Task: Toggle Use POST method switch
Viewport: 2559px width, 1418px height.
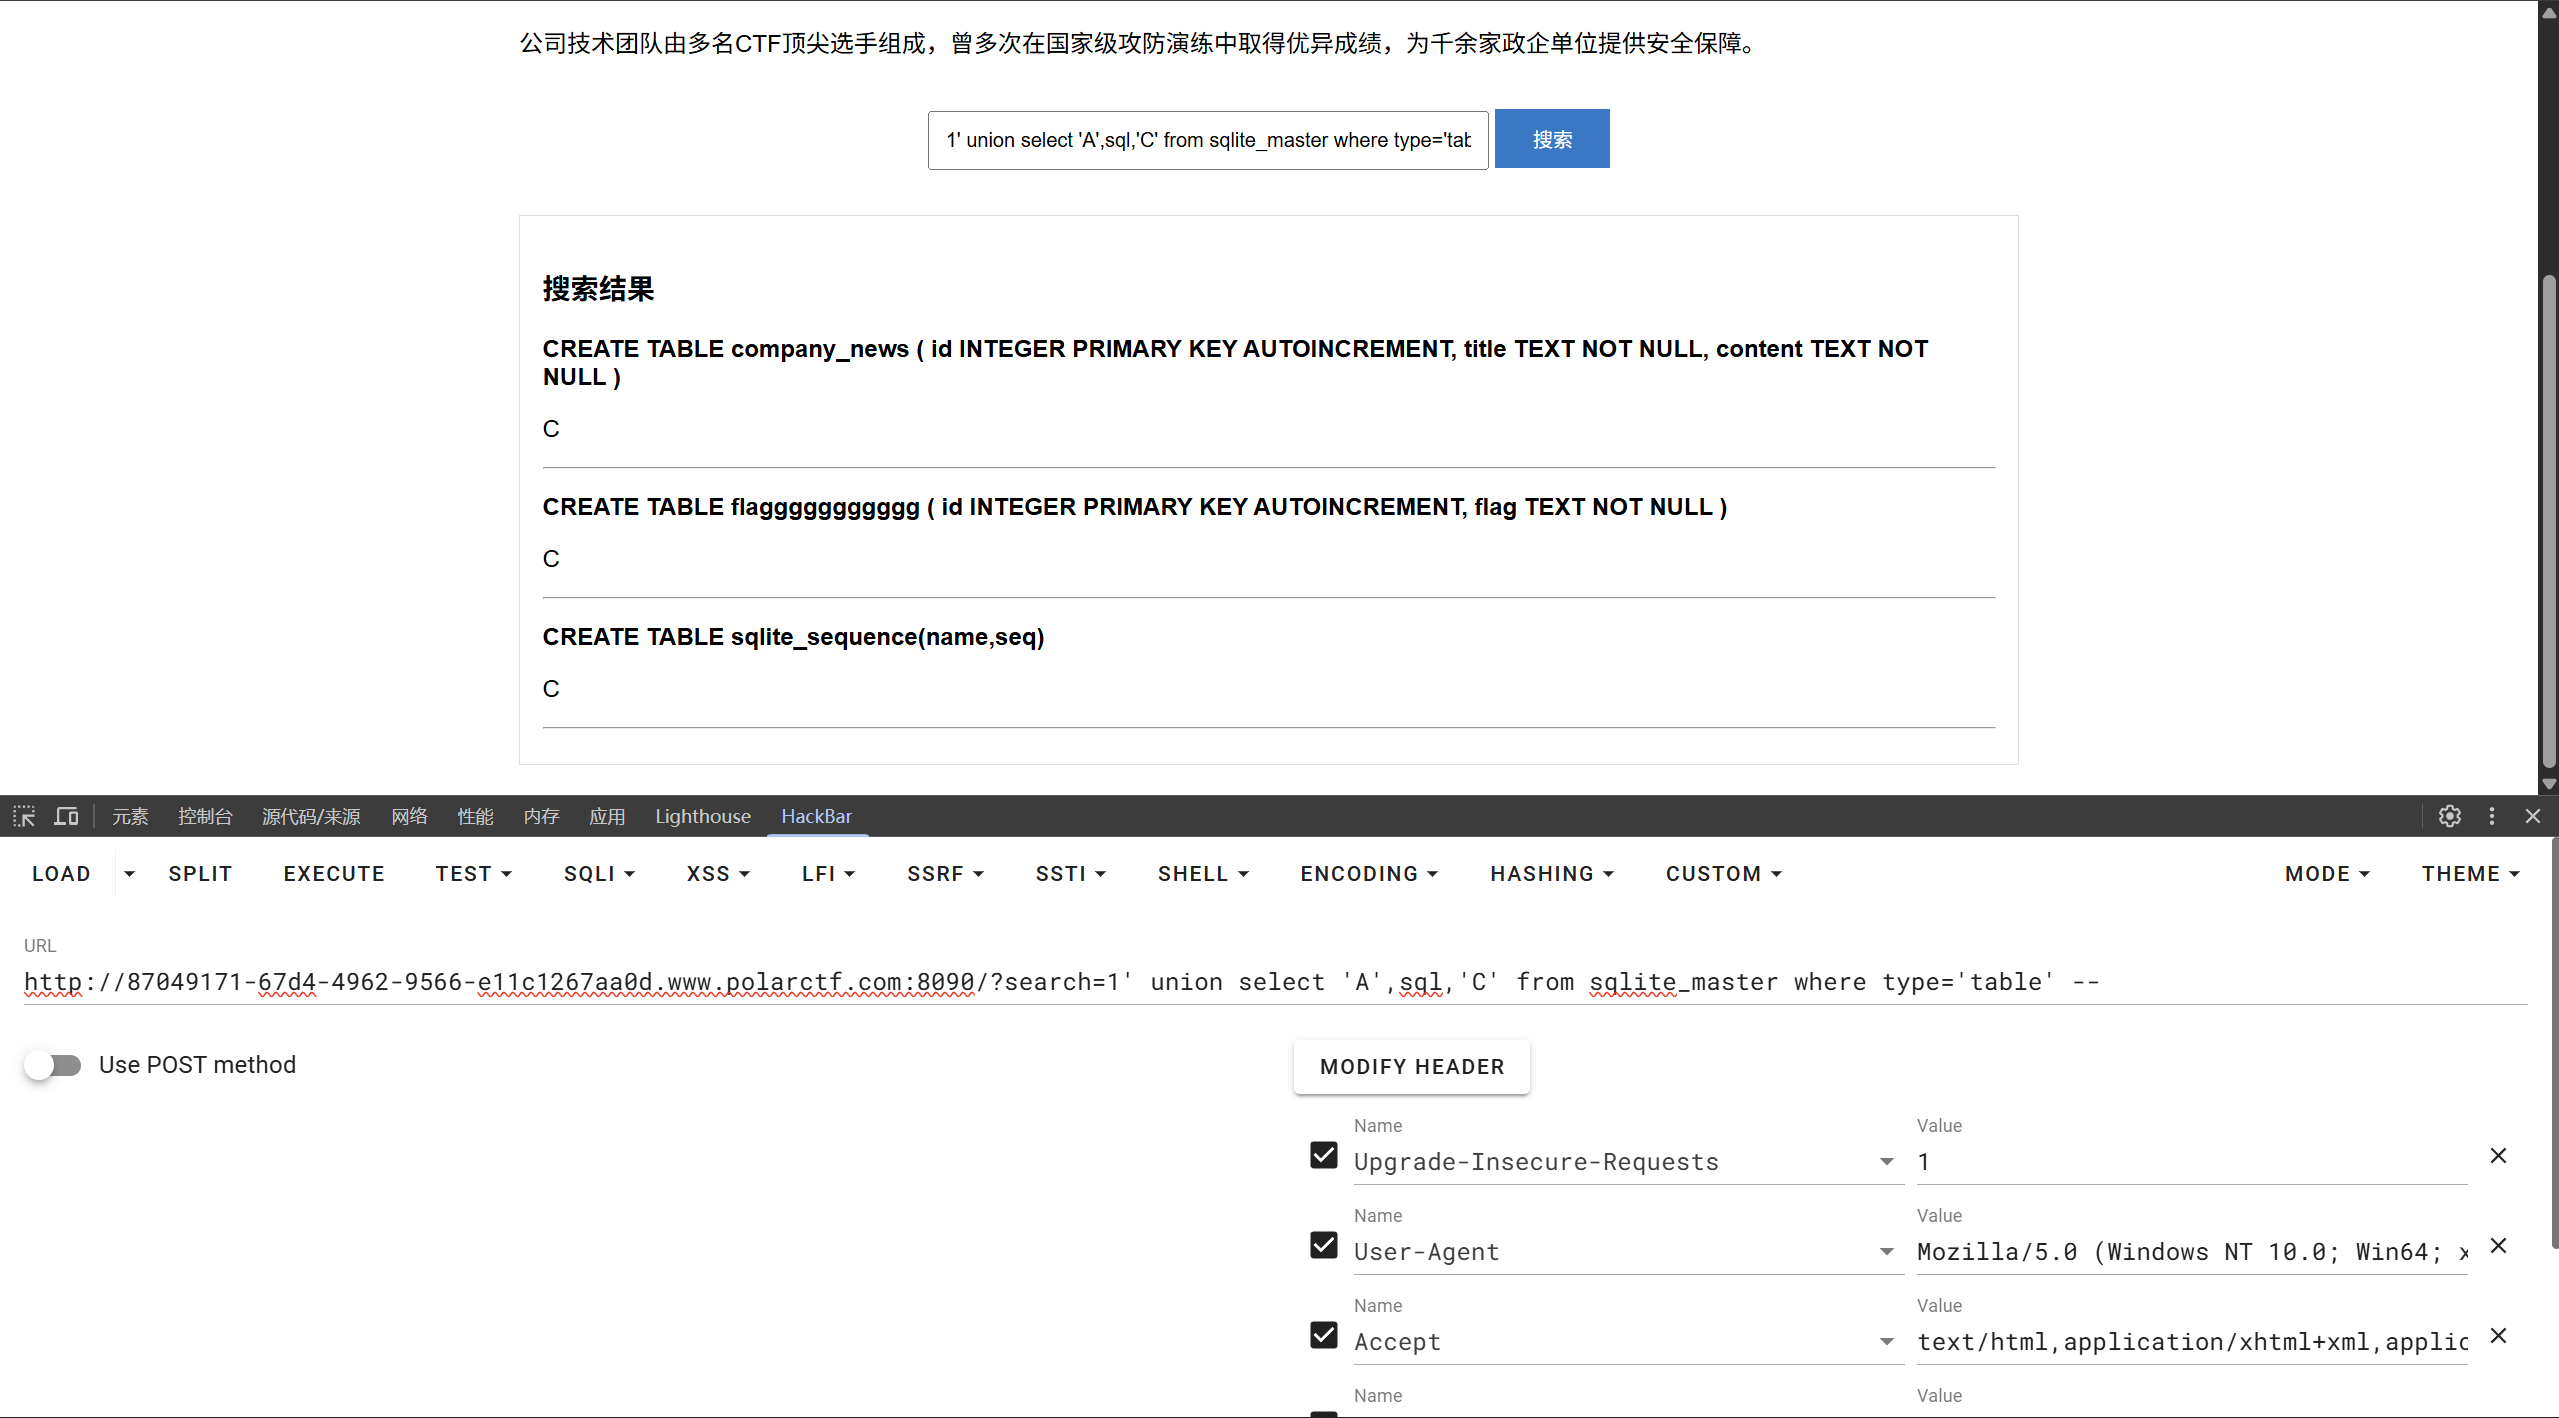Action: [53, 1065]
